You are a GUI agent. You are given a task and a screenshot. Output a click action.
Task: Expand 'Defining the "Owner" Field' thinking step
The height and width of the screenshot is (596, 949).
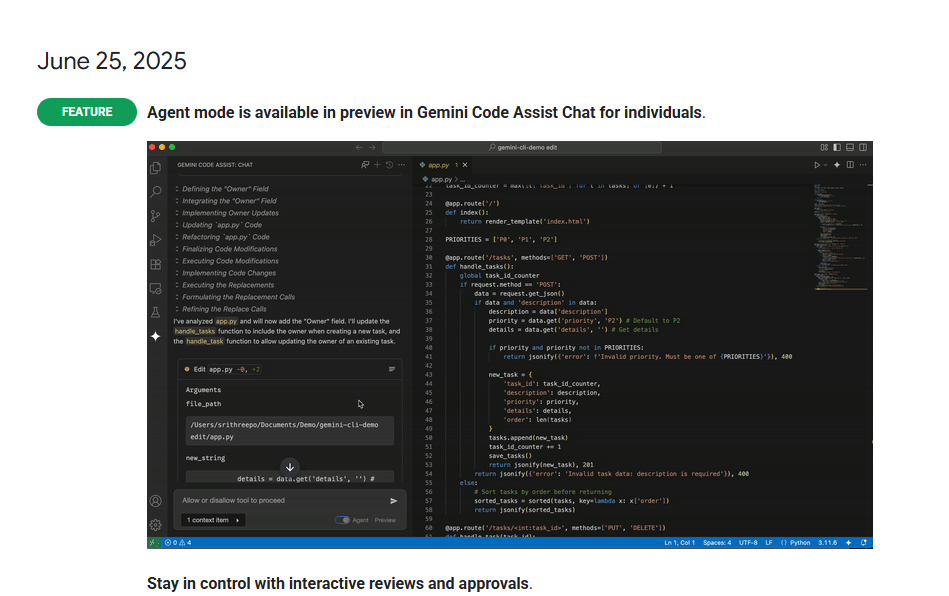[225, 189]
